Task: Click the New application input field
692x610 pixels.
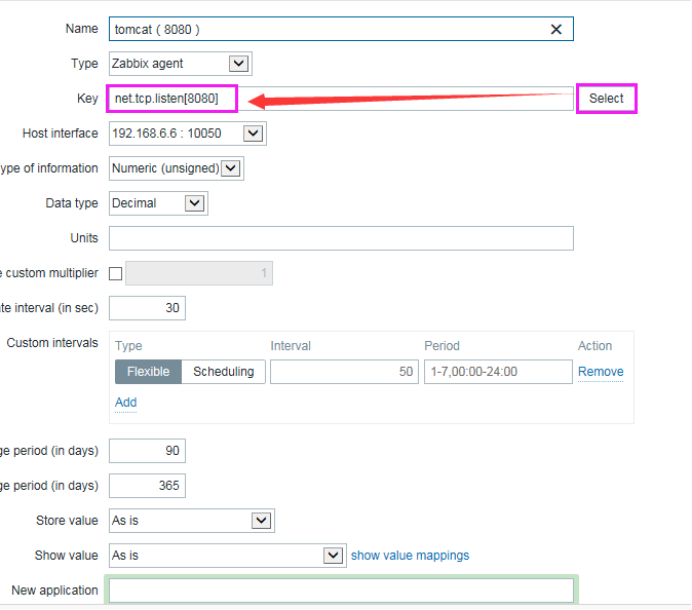Action: coord(341,591)
